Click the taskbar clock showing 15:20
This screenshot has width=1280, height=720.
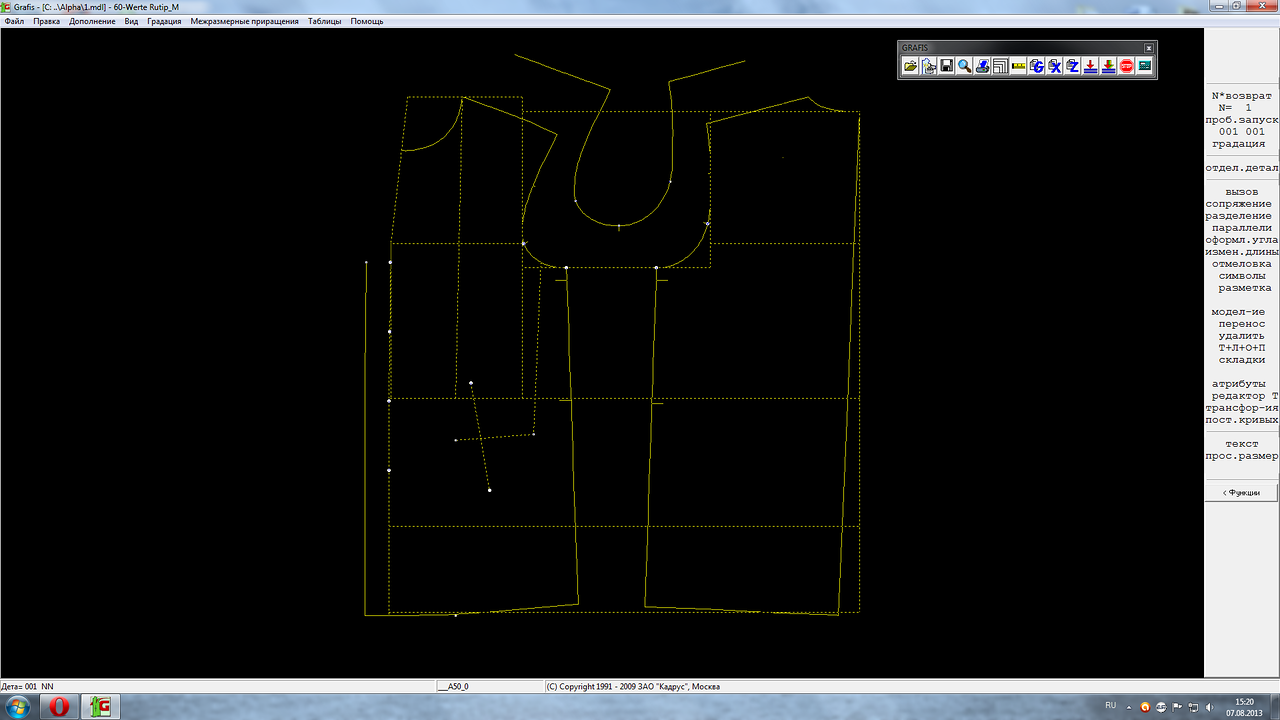coord(1244,707)
